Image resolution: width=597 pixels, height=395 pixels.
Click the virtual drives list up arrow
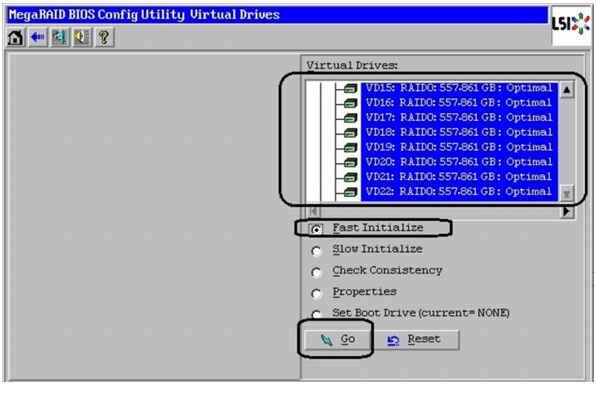tap(567, 90)
